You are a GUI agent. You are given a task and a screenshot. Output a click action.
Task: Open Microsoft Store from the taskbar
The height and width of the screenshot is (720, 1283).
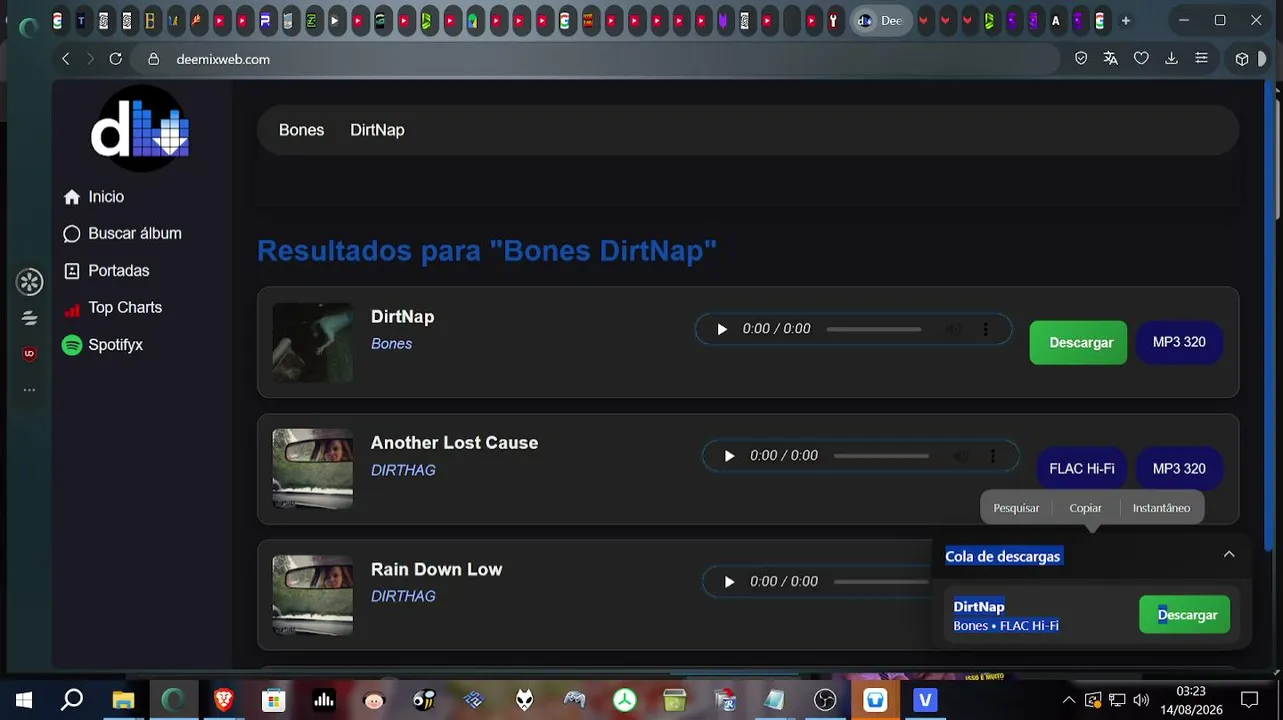click(x=274, y=700)
